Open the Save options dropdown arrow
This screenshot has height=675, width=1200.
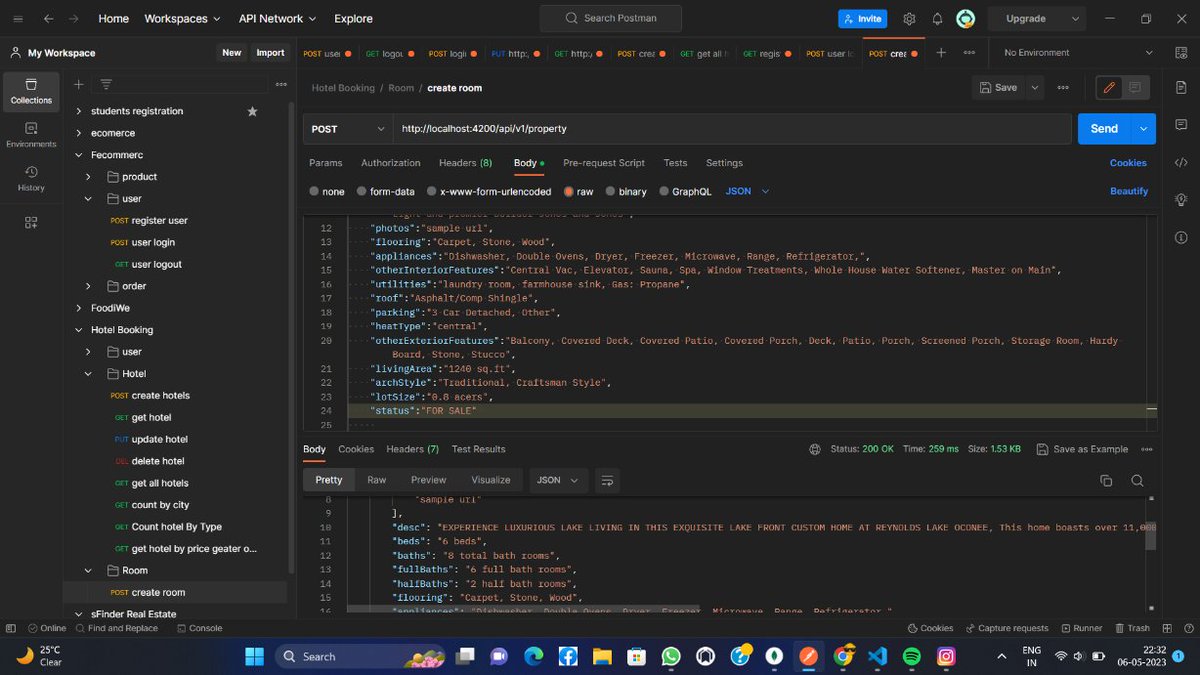pyautogui.click(x=1035, y=88)
